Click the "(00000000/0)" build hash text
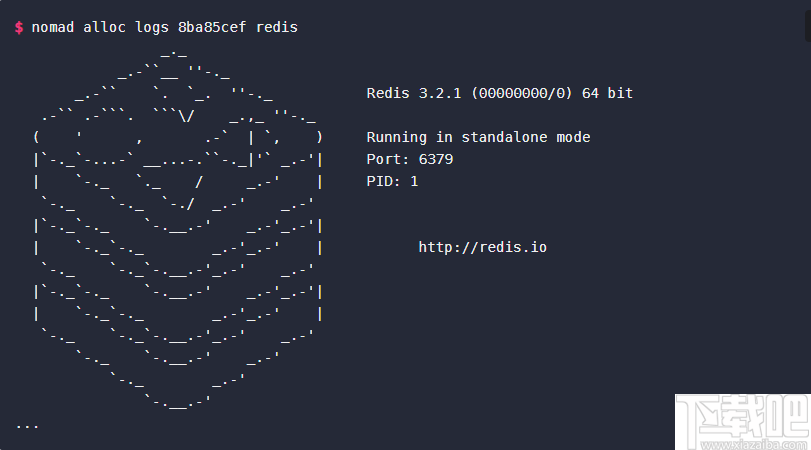 pyautogui.click(x=521, y=94)
